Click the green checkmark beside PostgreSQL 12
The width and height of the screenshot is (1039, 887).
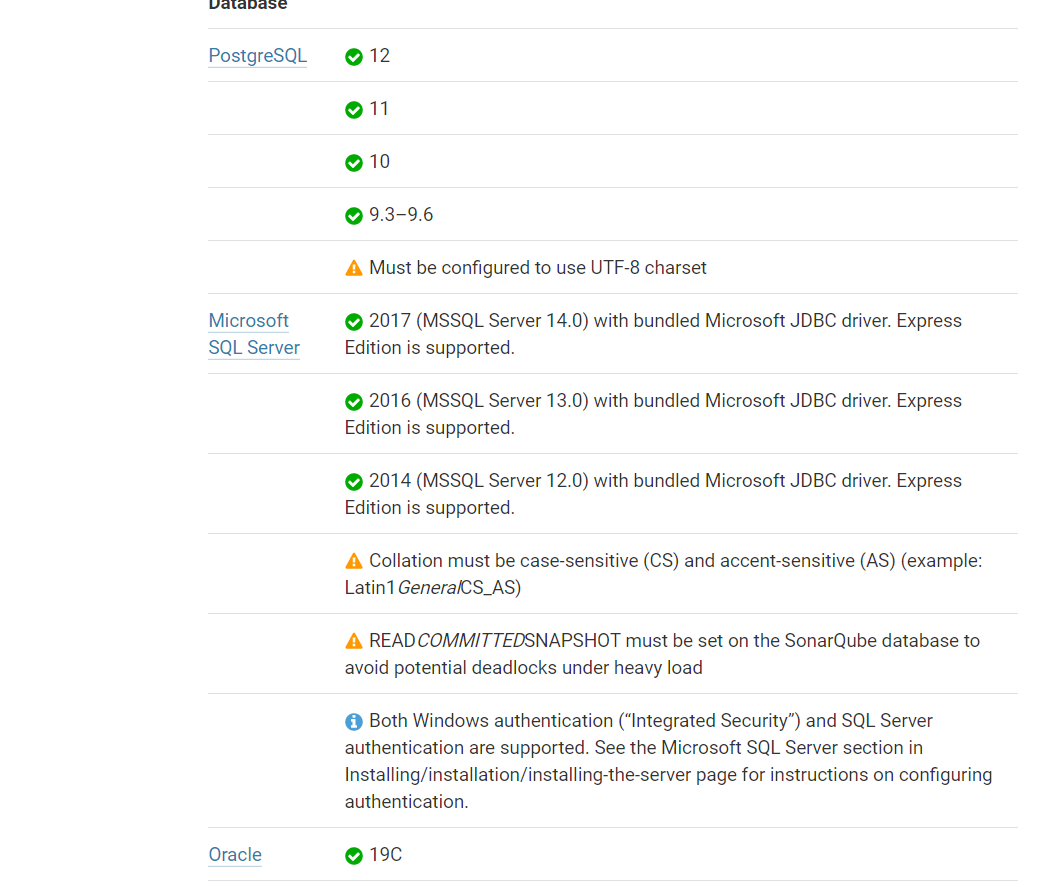354,57
